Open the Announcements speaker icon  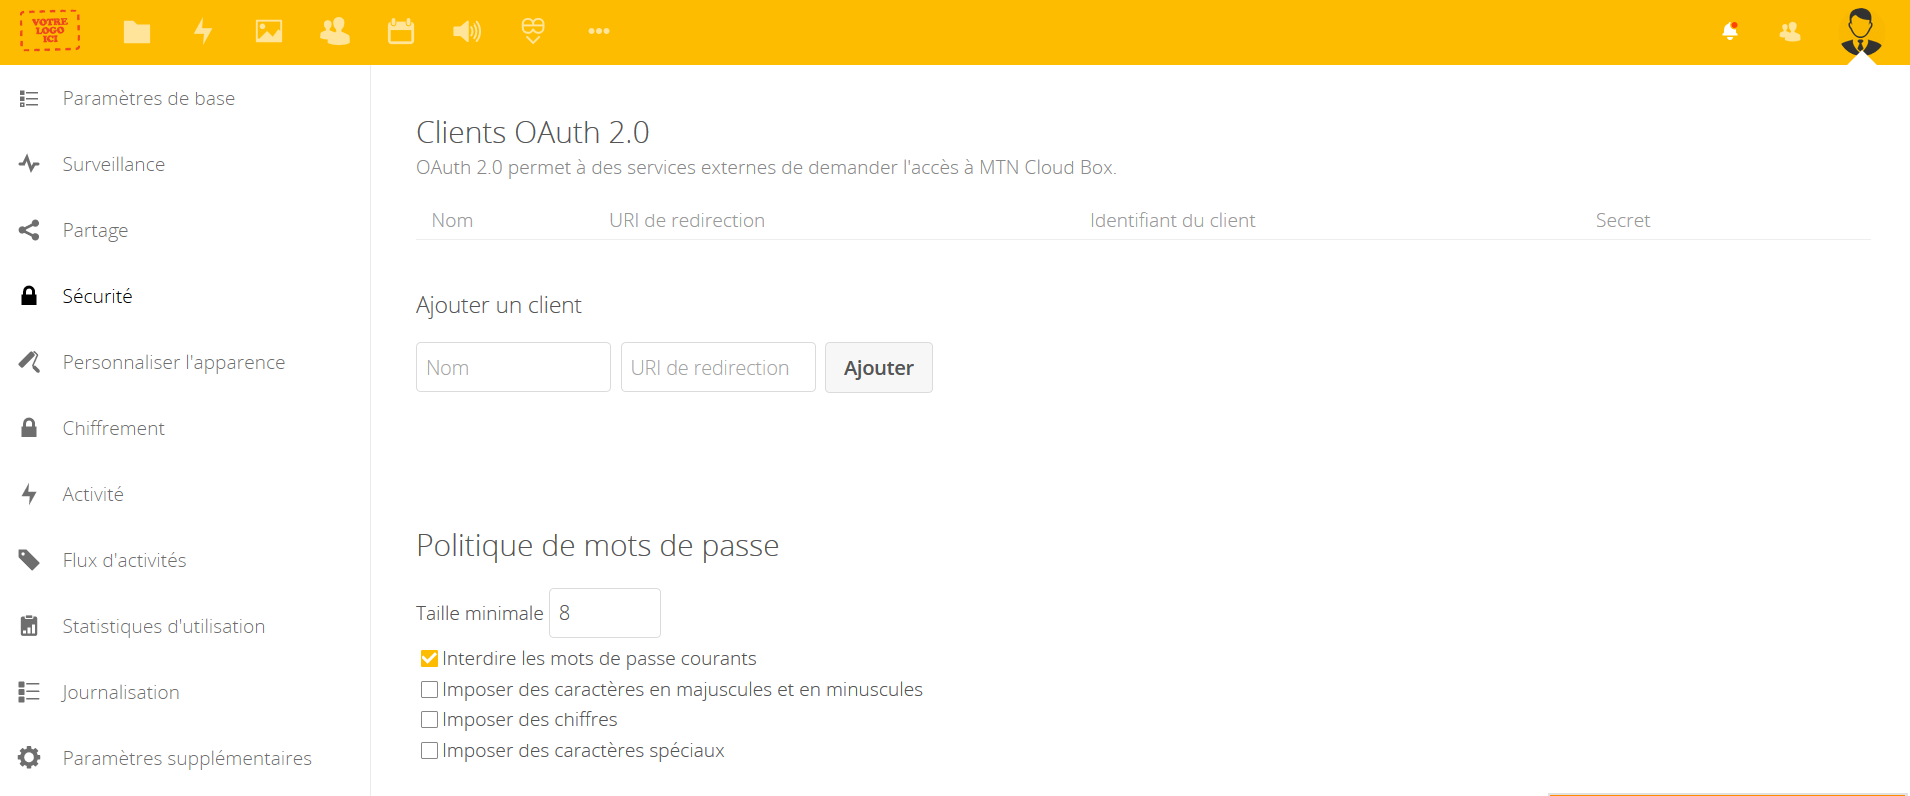(467, 32)
